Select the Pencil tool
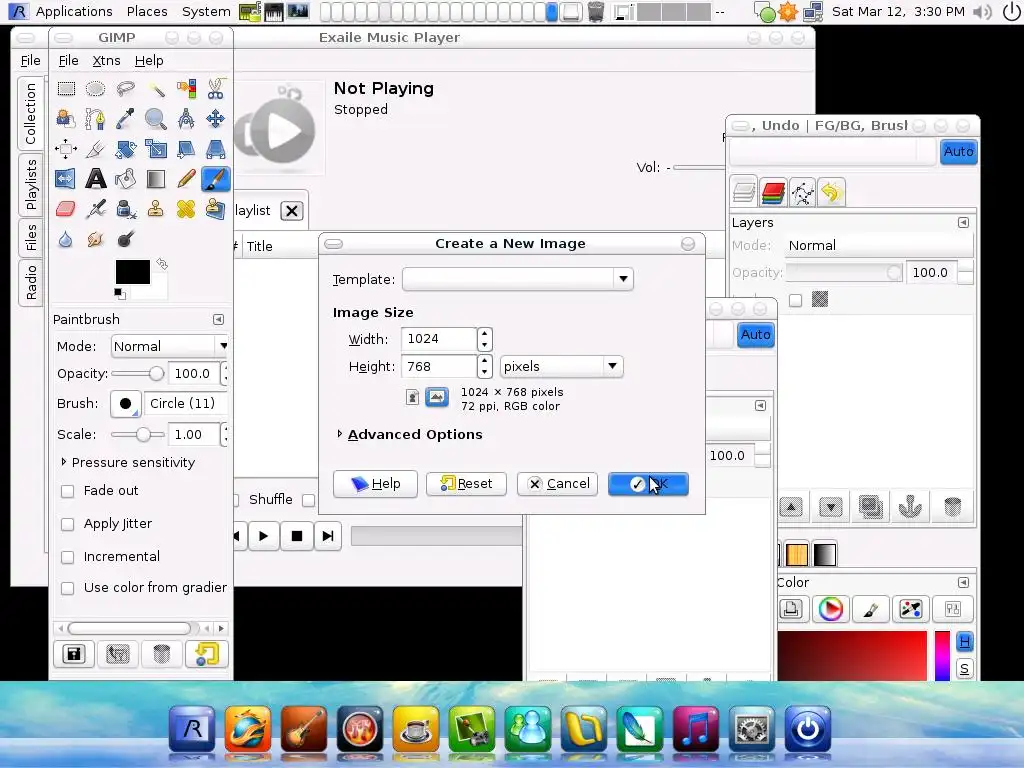1024x768 pixels. coord(185,179)
